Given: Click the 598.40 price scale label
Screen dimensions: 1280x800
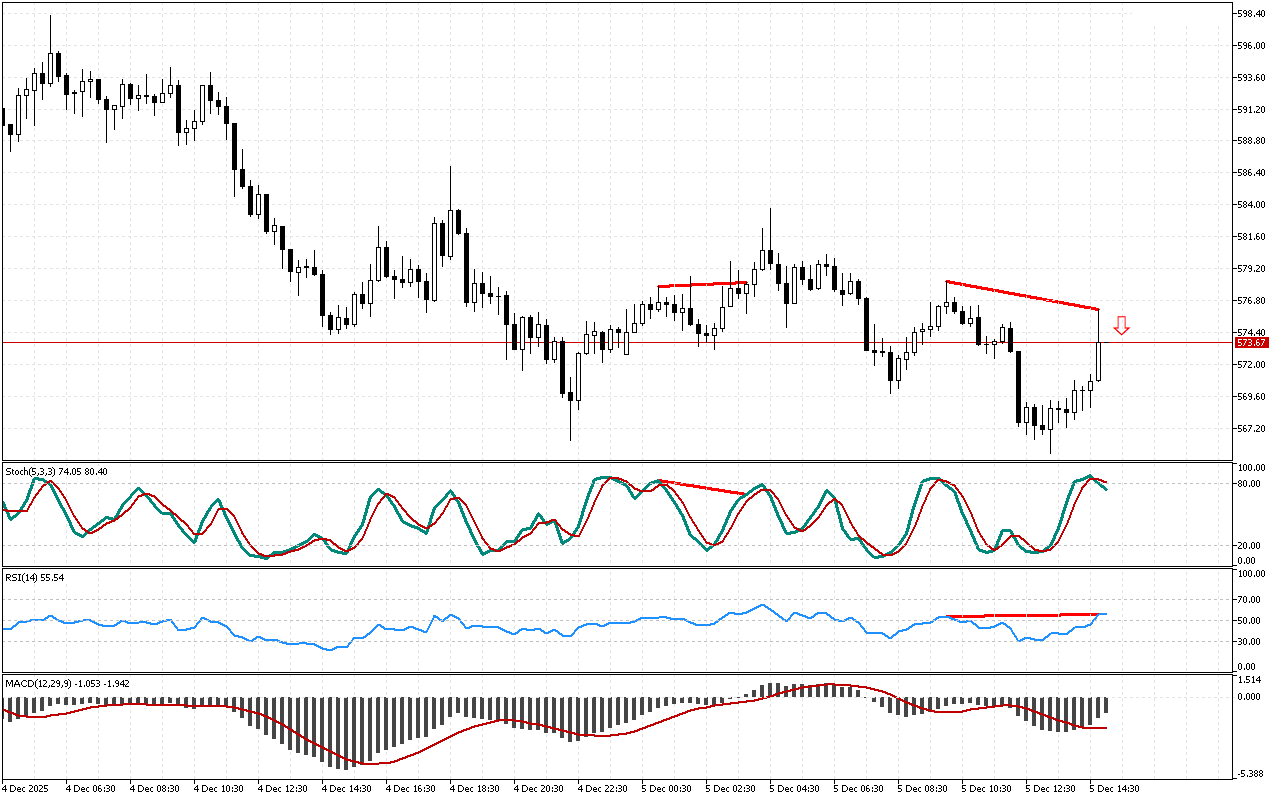Looking at the screenshot, I should pyautogui.click(x=1251, y=14).
